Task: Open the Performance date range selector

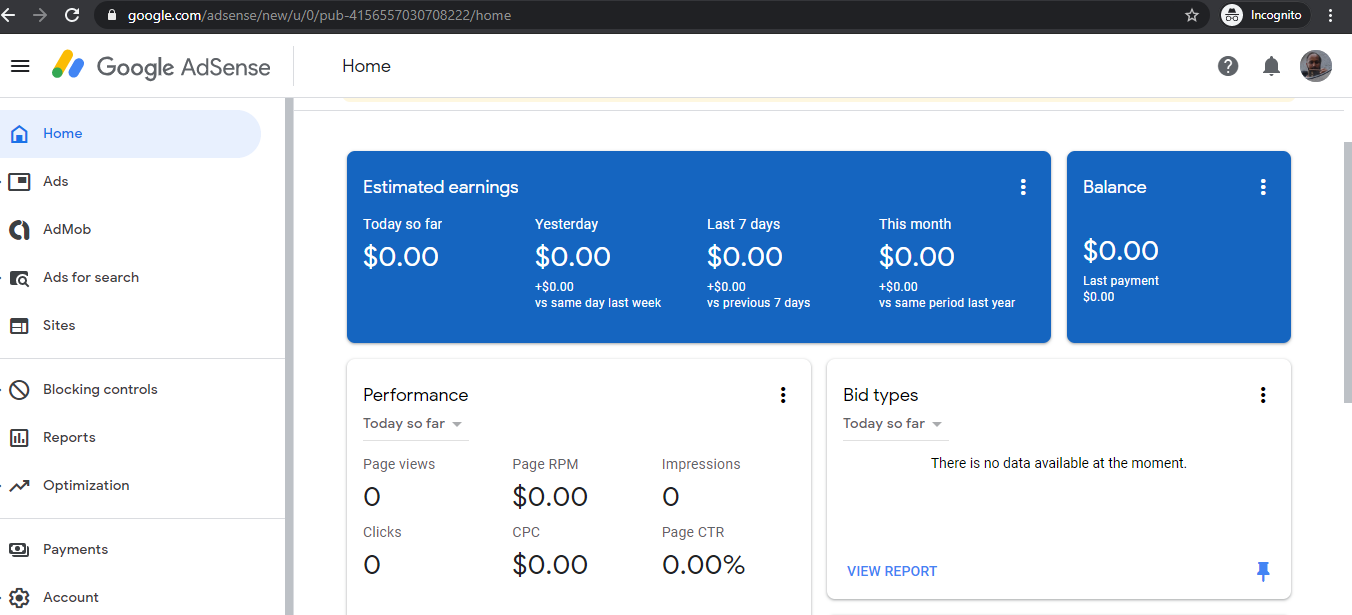Action: (x=414, y=423)
